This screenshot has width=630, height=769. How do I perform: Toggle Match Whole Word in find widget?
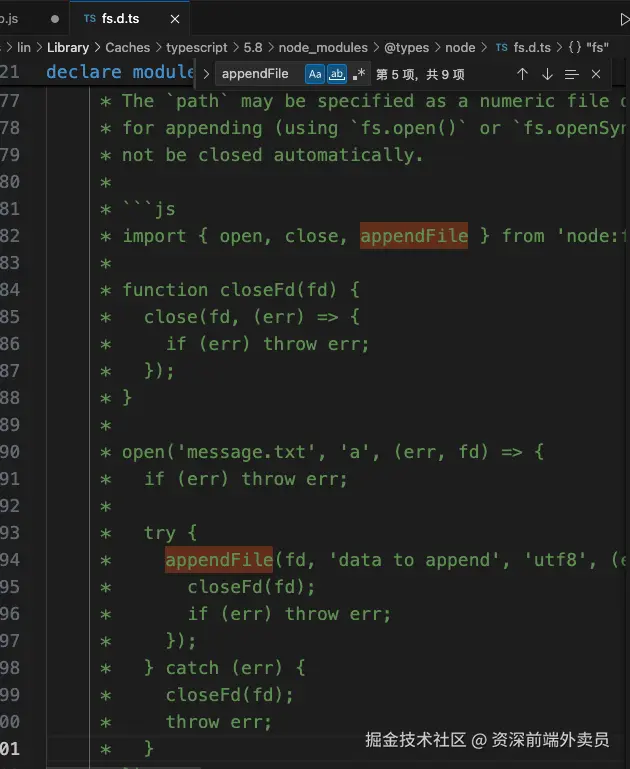tap(337, 74)
